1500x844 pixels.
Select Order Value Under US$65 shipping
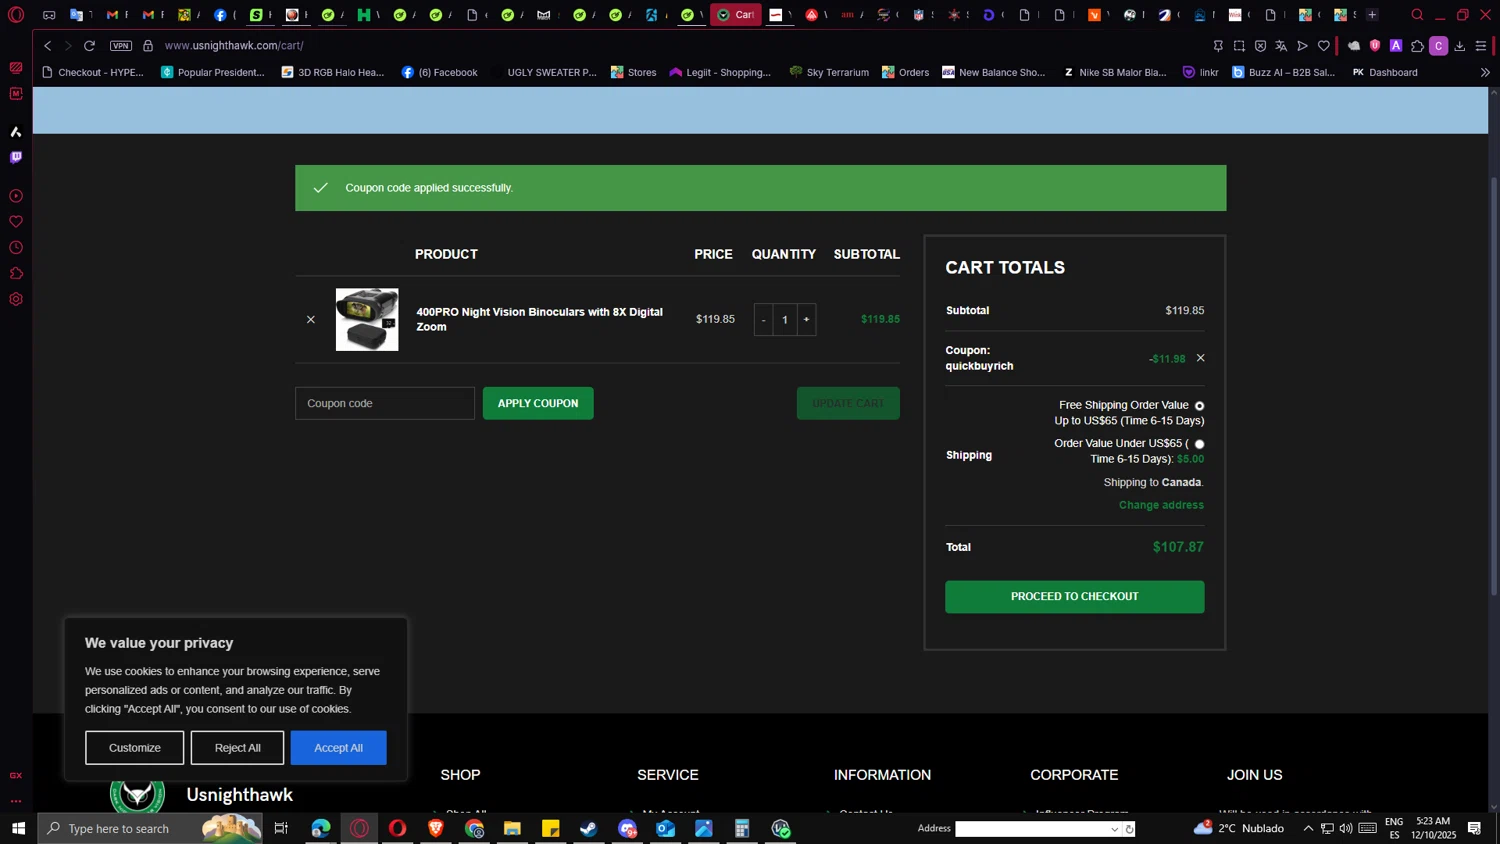(x=1199, y=444)
